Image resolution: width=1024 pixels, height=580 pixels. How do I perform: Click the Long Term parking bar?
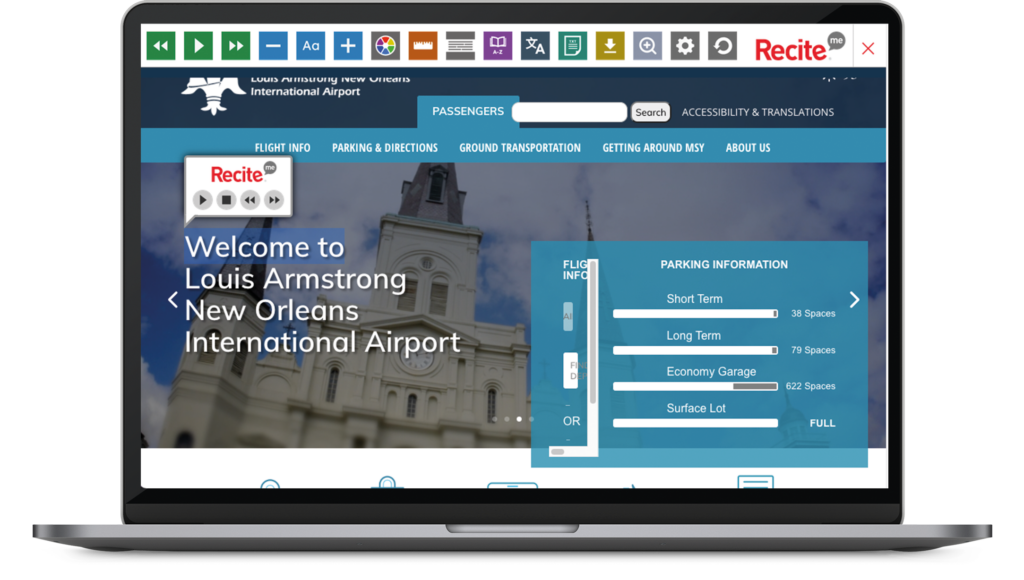pyautogui.click(x=696, y=351)
